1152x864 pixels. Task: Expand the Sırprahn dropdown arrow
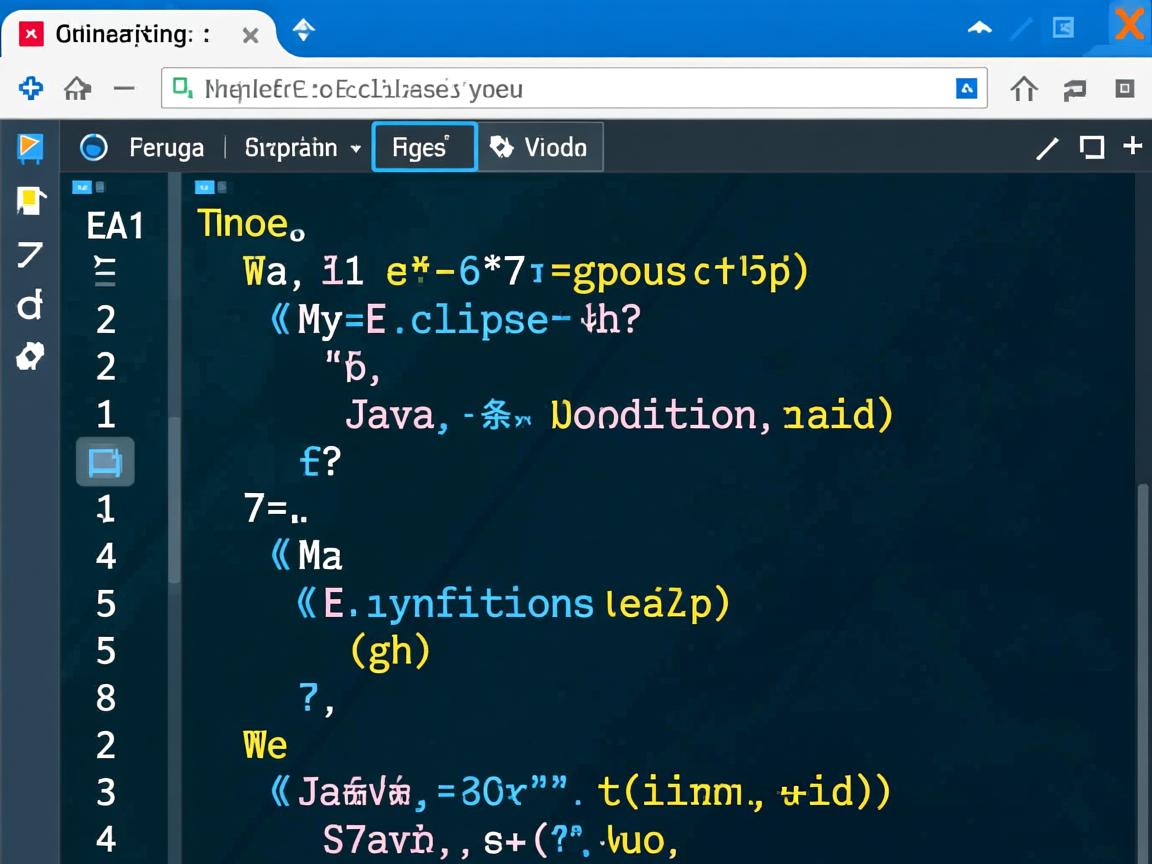coord(355,149)
